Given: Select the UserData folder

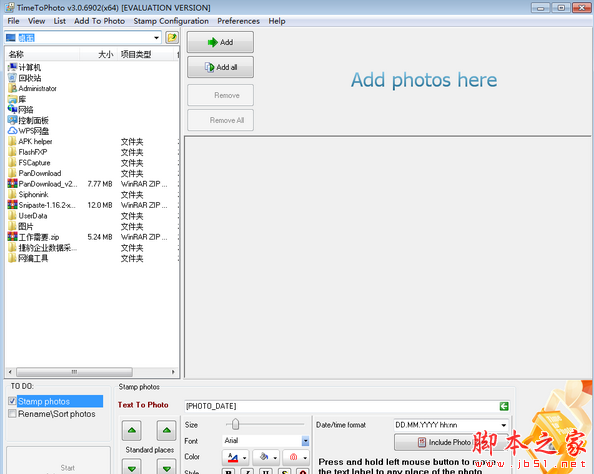Looking at the screenshot, I should (x=28, y=216).
